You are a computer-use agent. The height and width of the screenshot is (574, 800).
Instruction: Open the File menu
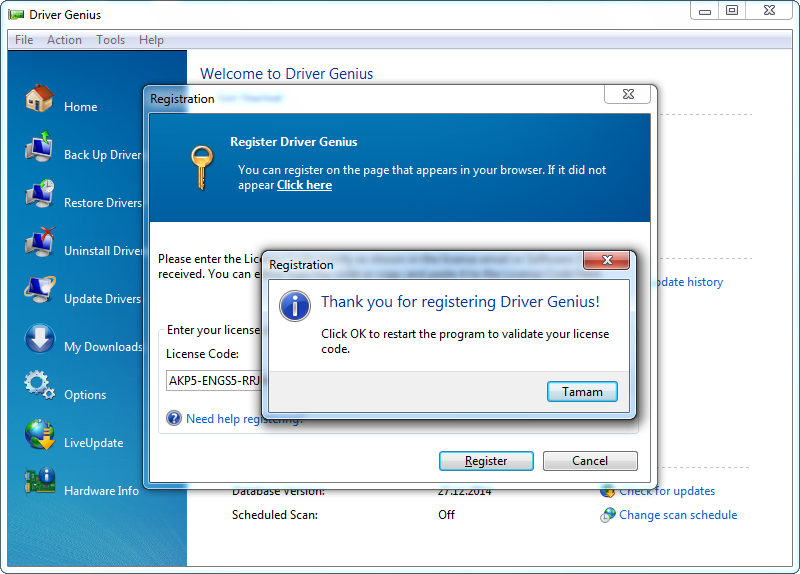coord(24,40)
